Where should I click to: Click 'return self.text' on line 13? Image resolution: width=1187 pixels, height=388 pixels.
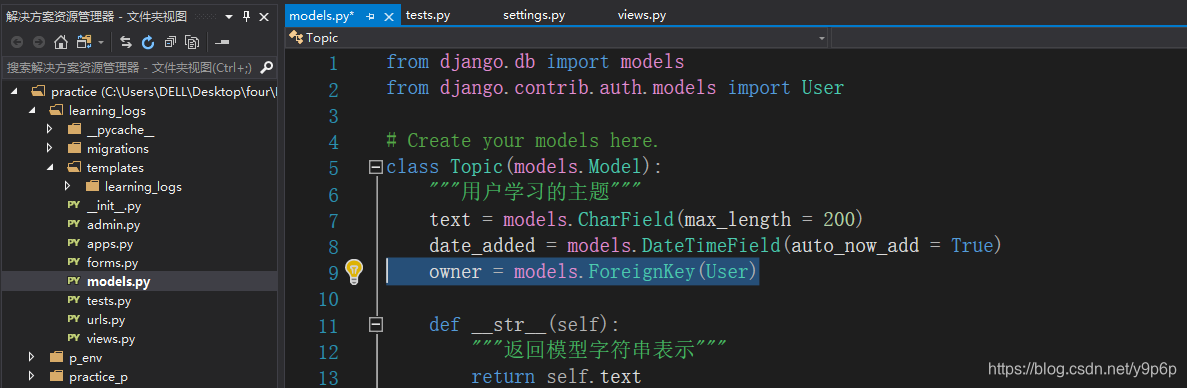click(x=556, y=376)
